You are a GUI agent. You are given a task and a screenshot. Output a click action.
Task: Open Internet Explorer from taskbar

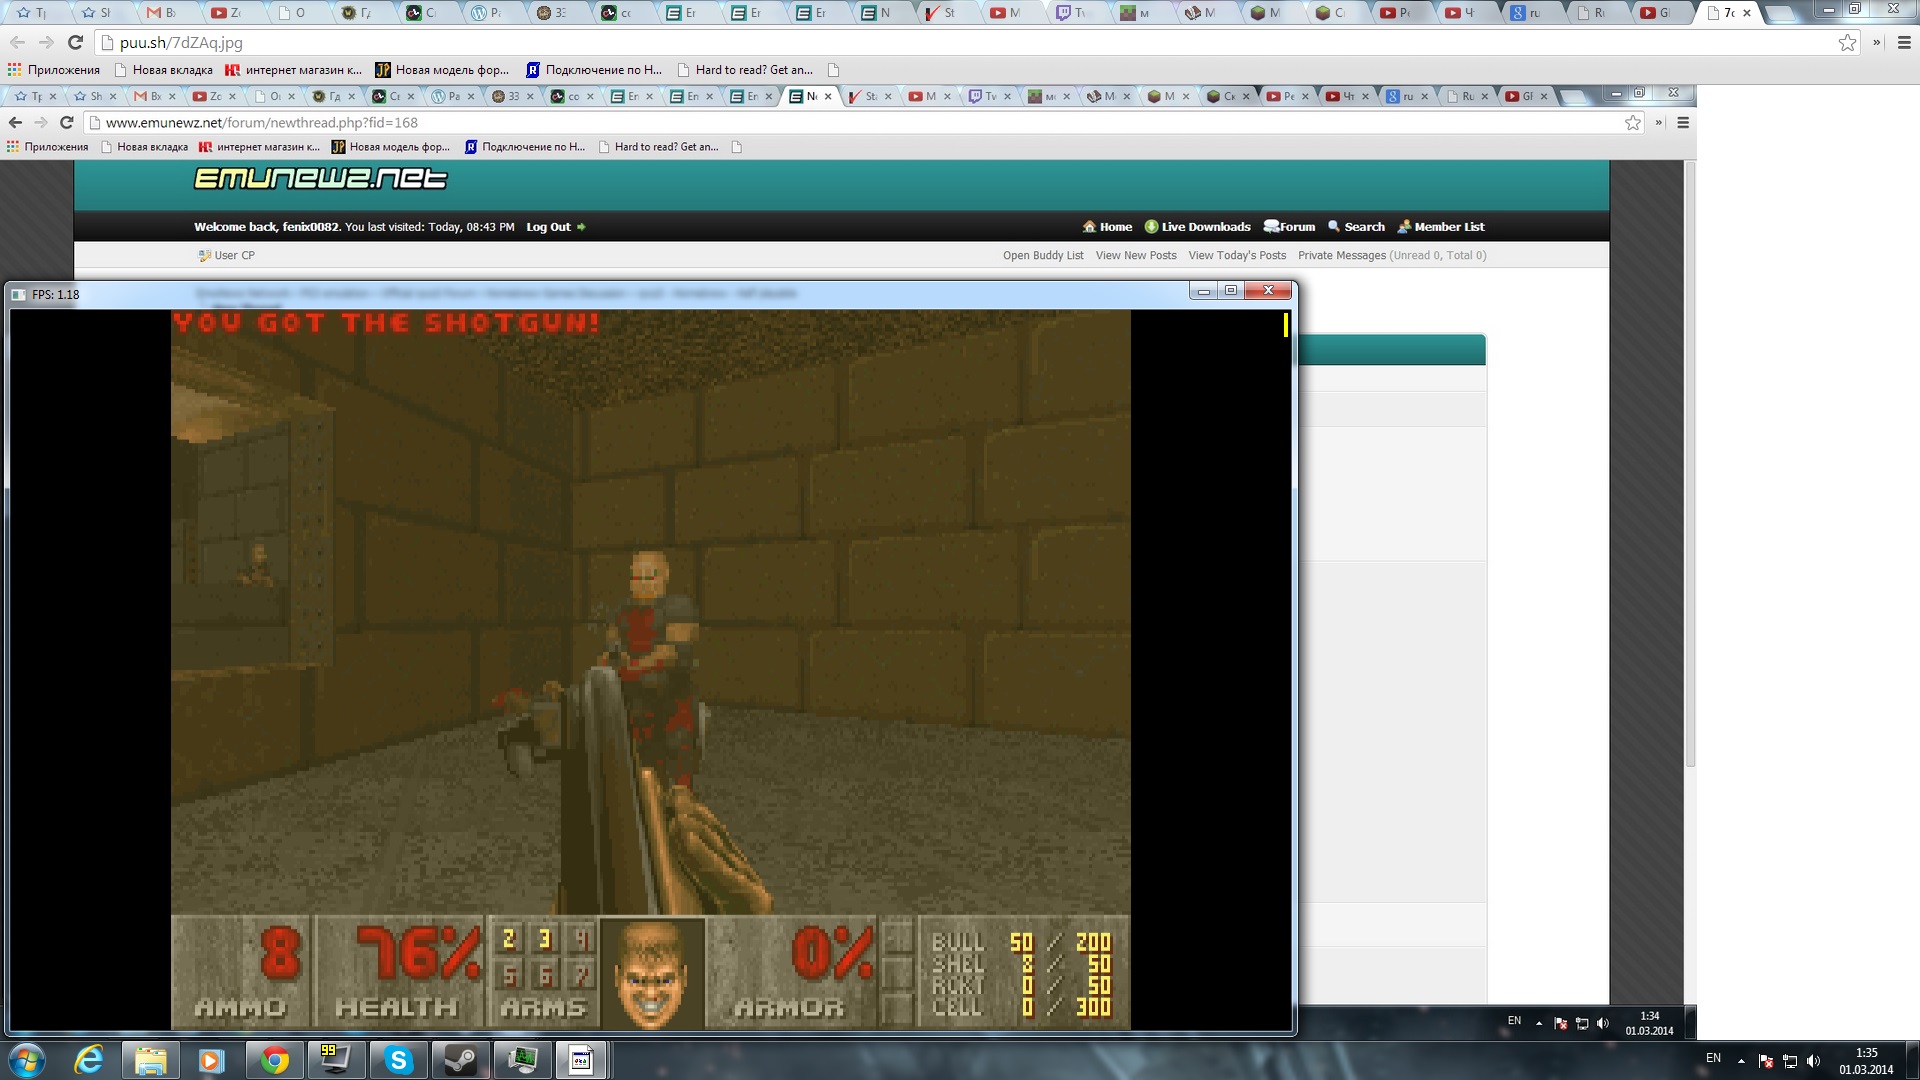[x=89, y=1060]
